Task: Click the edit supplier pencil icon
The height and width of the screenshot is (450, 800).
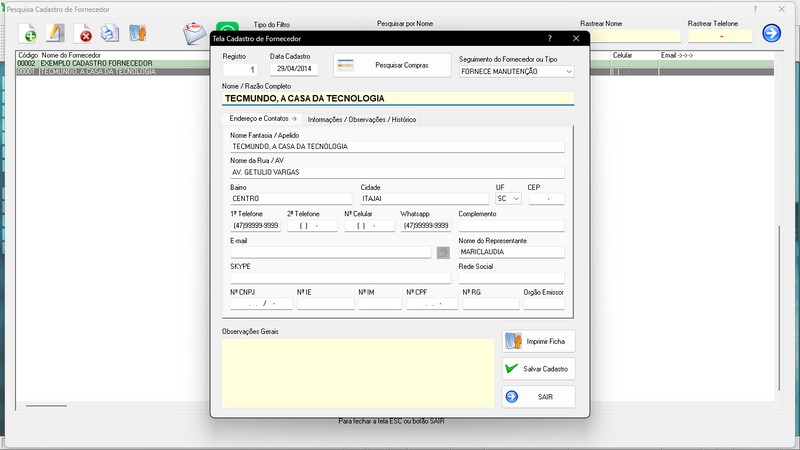Action: click(55, 33)
